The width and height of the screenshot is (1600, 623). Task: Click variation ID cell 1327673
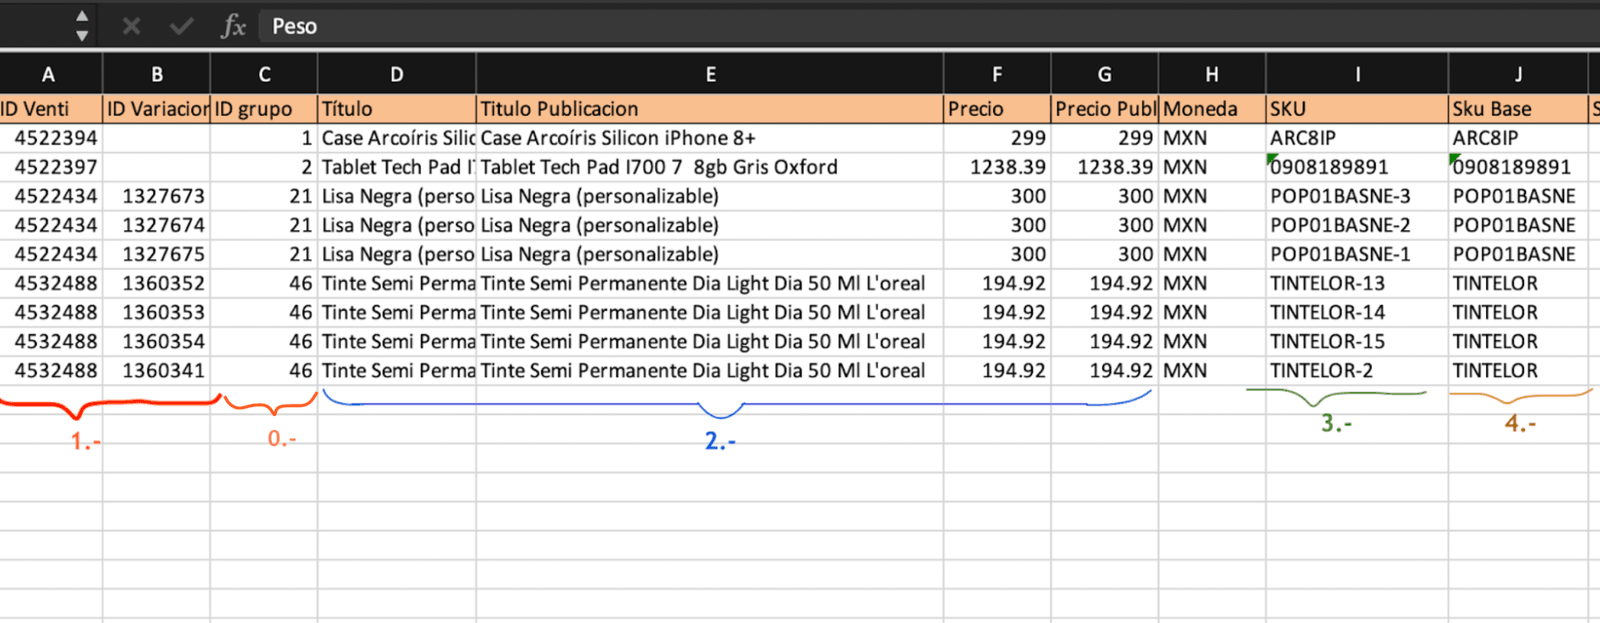point(157,196)
